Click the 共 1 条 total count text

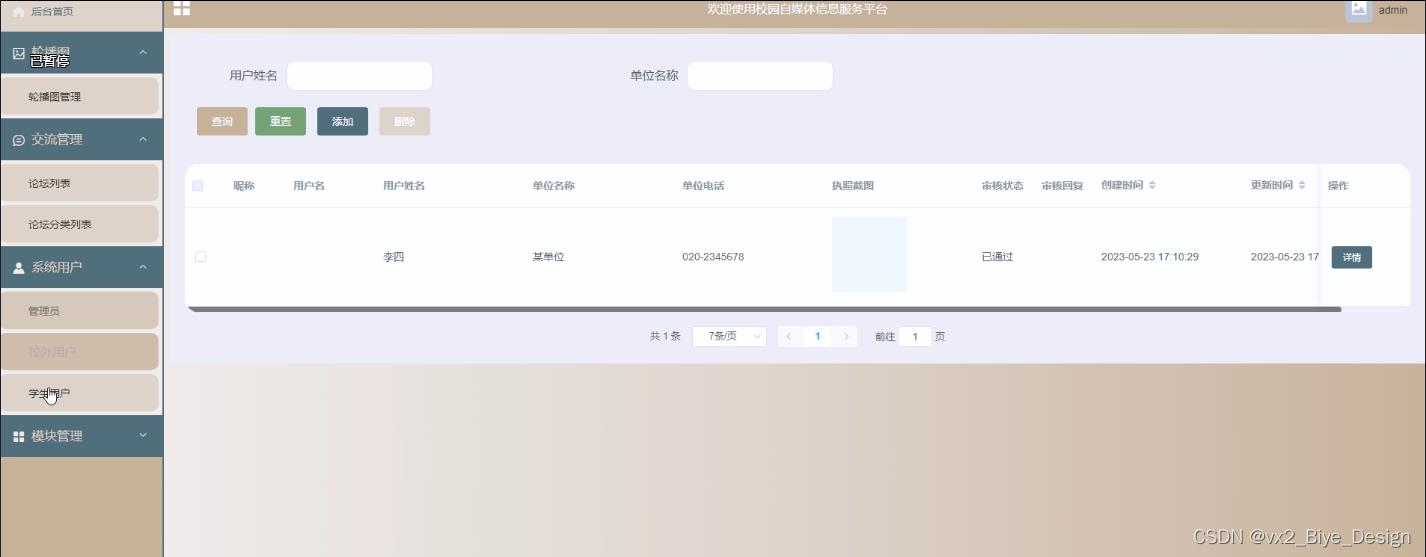pyautogui.click(x=665, y=337)
